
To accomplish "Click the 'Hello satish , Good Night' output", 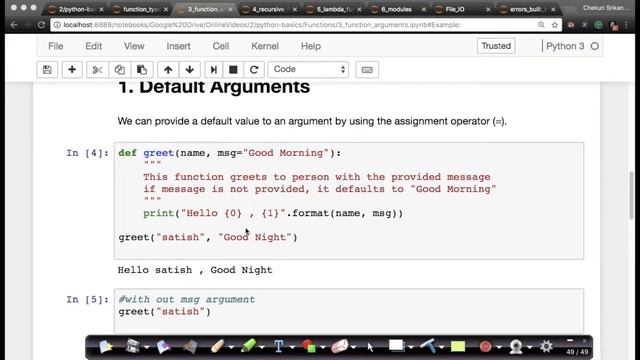I will [x=195, y=270].
